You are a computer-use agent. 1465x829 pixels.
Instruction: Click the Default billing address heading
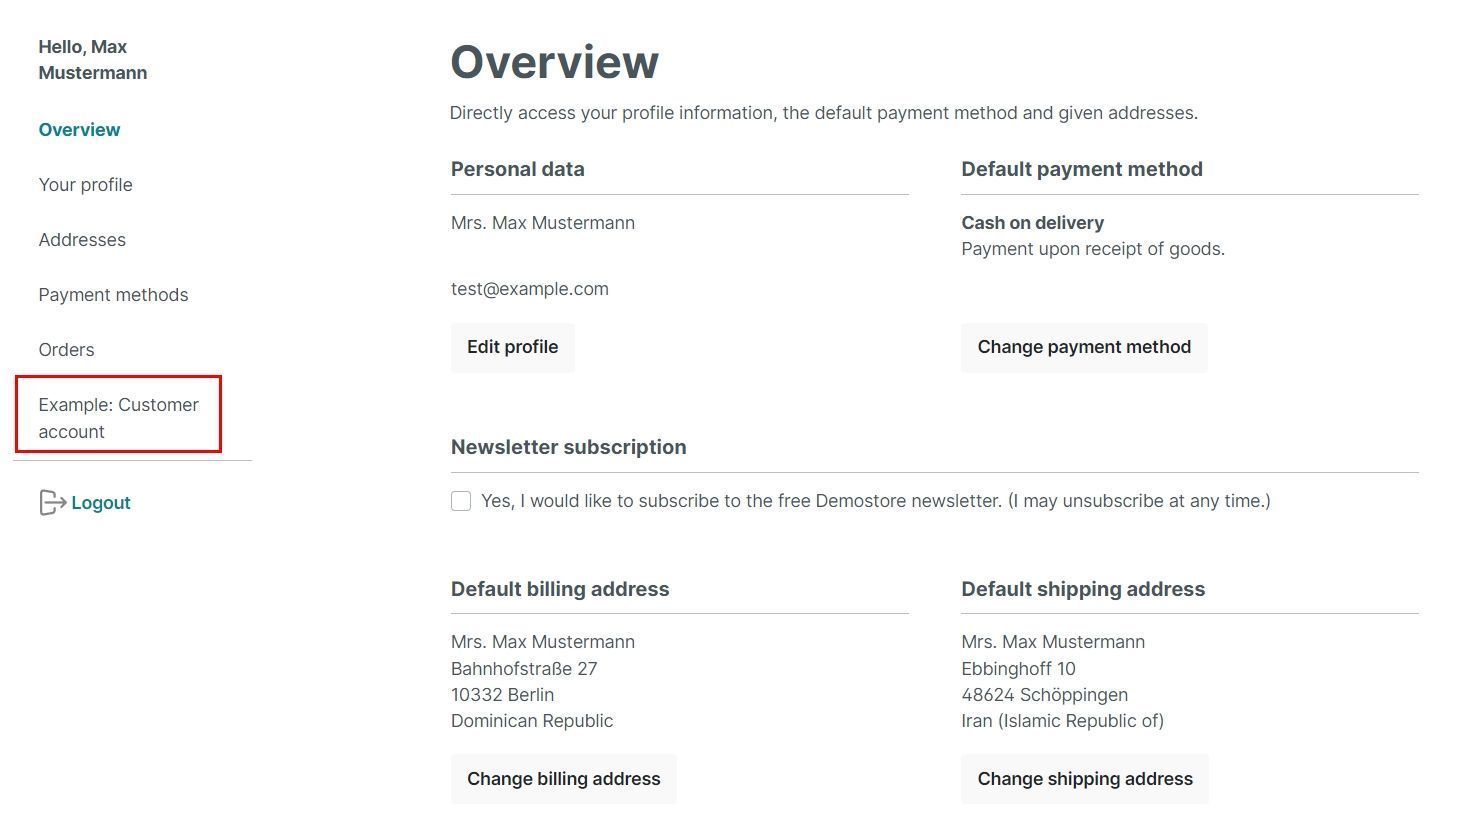point(559,589)
